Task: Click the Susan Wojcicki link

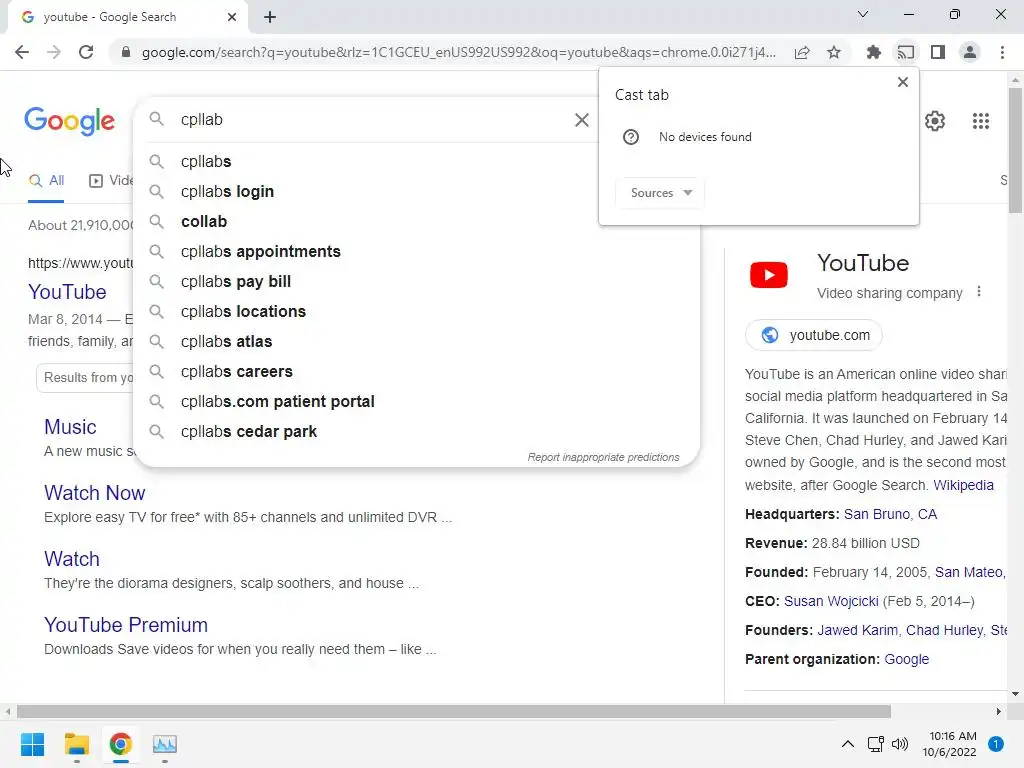Action: [x=831, y=601]
